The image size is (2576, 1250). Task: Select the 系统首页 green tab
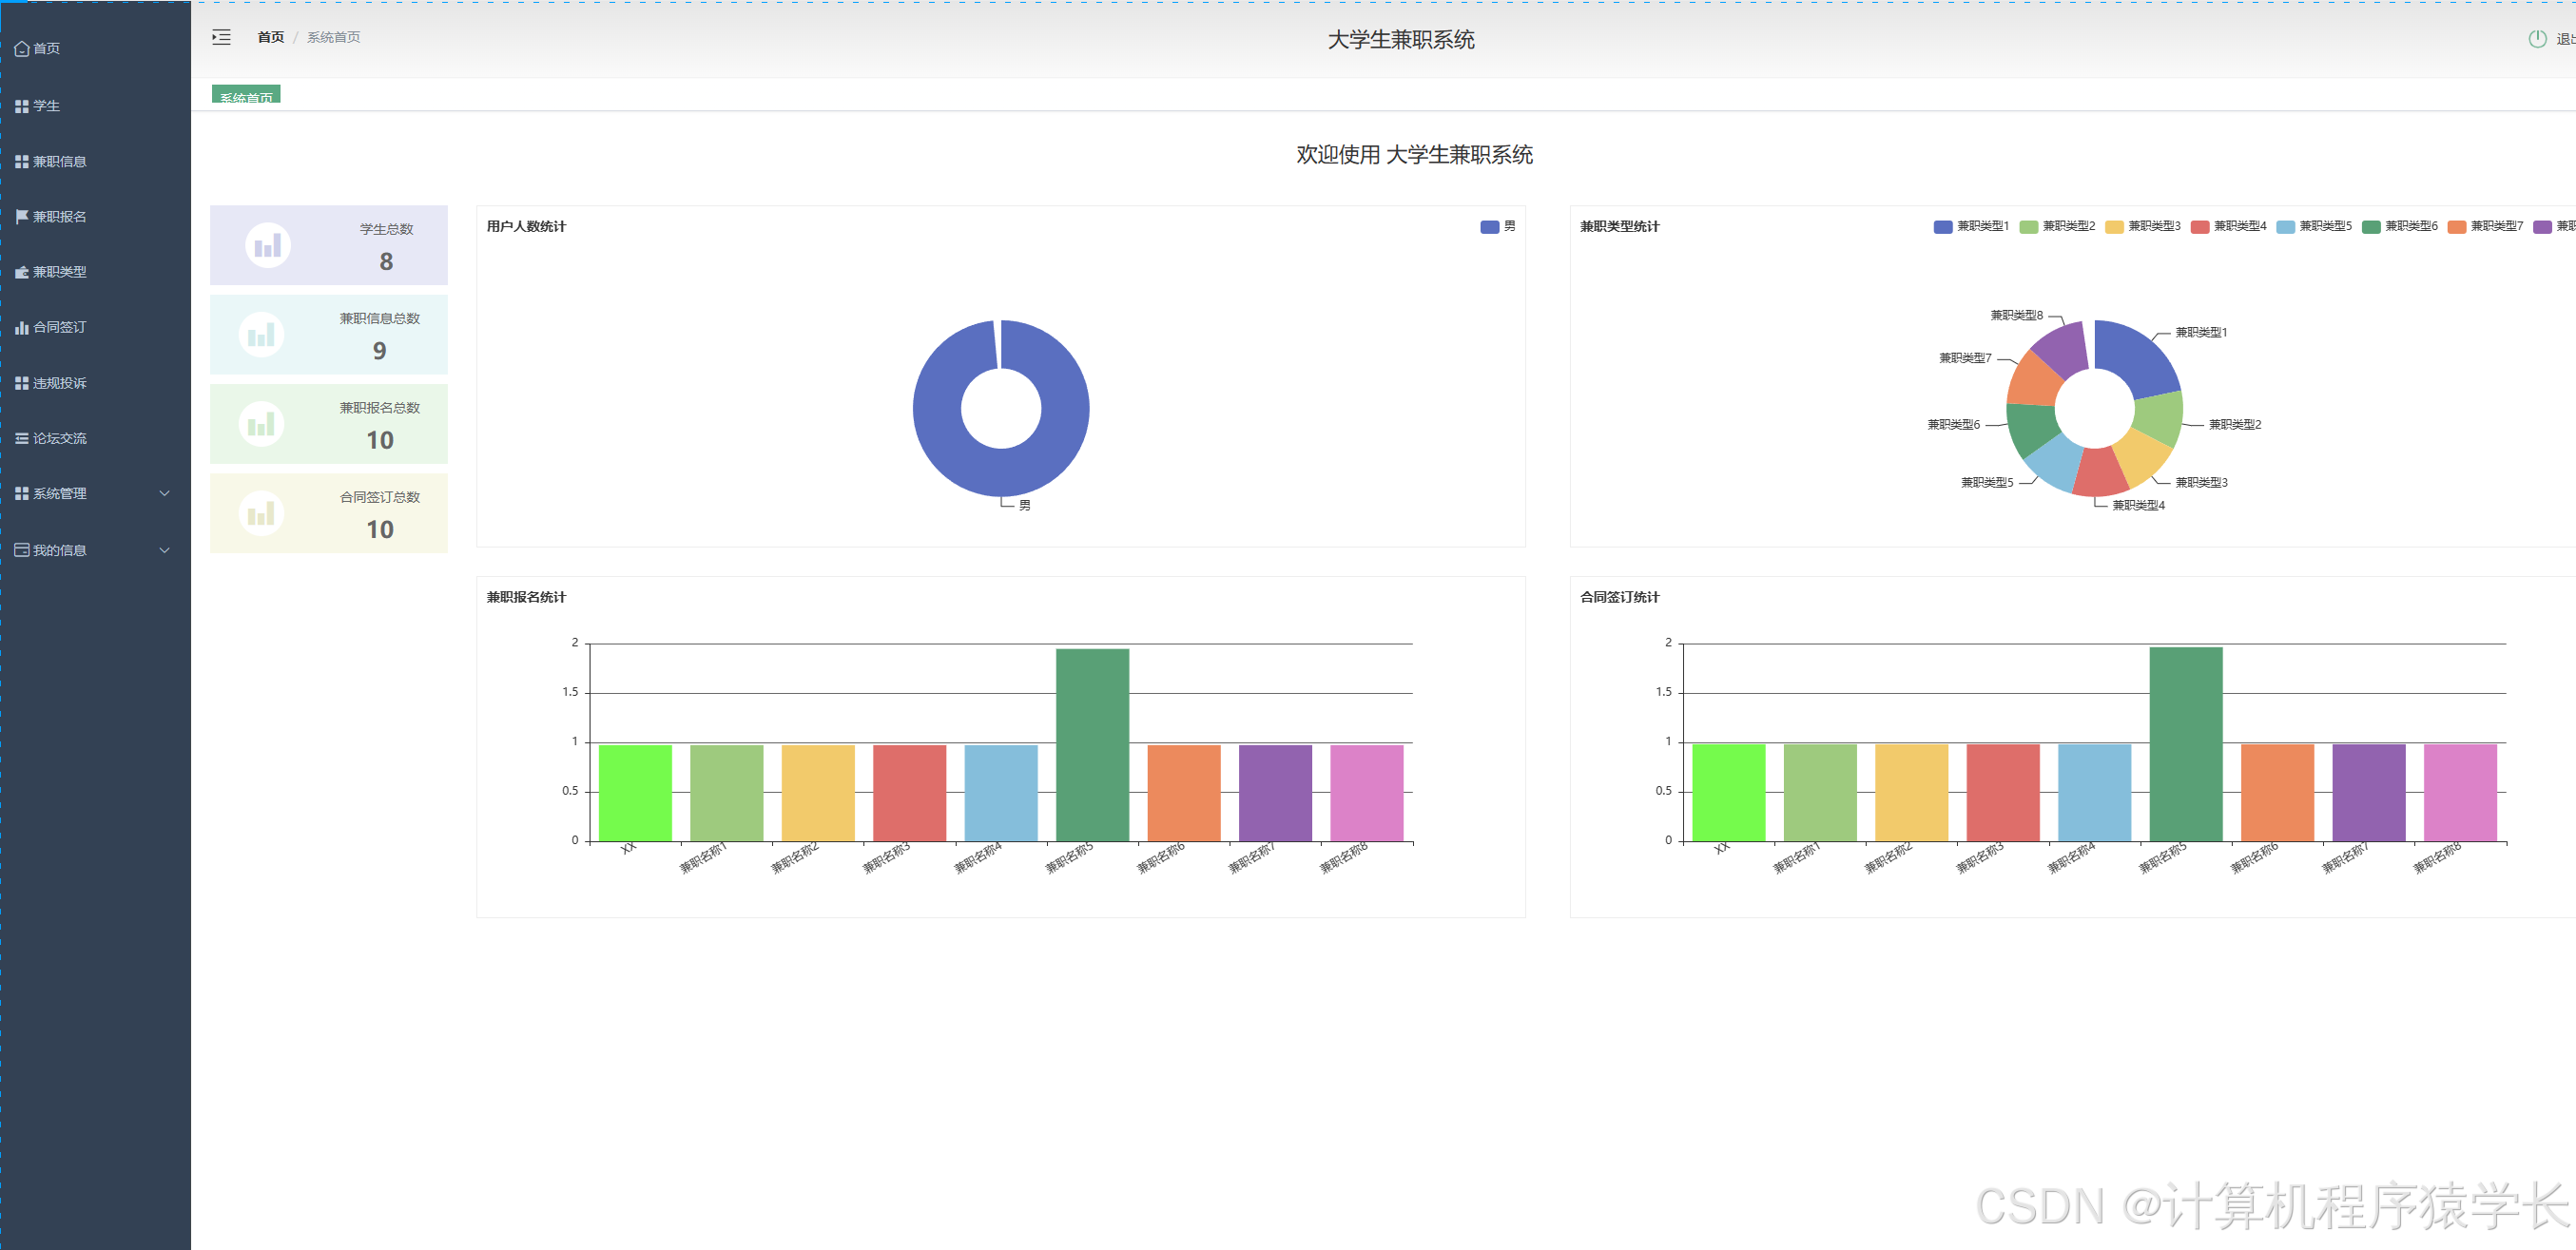[246, 95]
